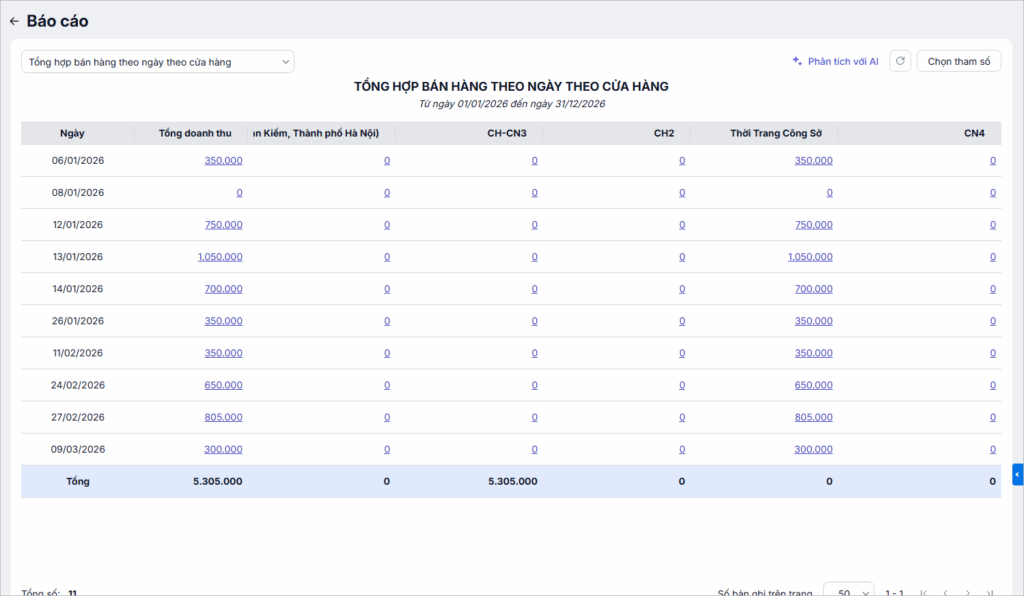Click the CN4 value for 09/03/2026

993,449
